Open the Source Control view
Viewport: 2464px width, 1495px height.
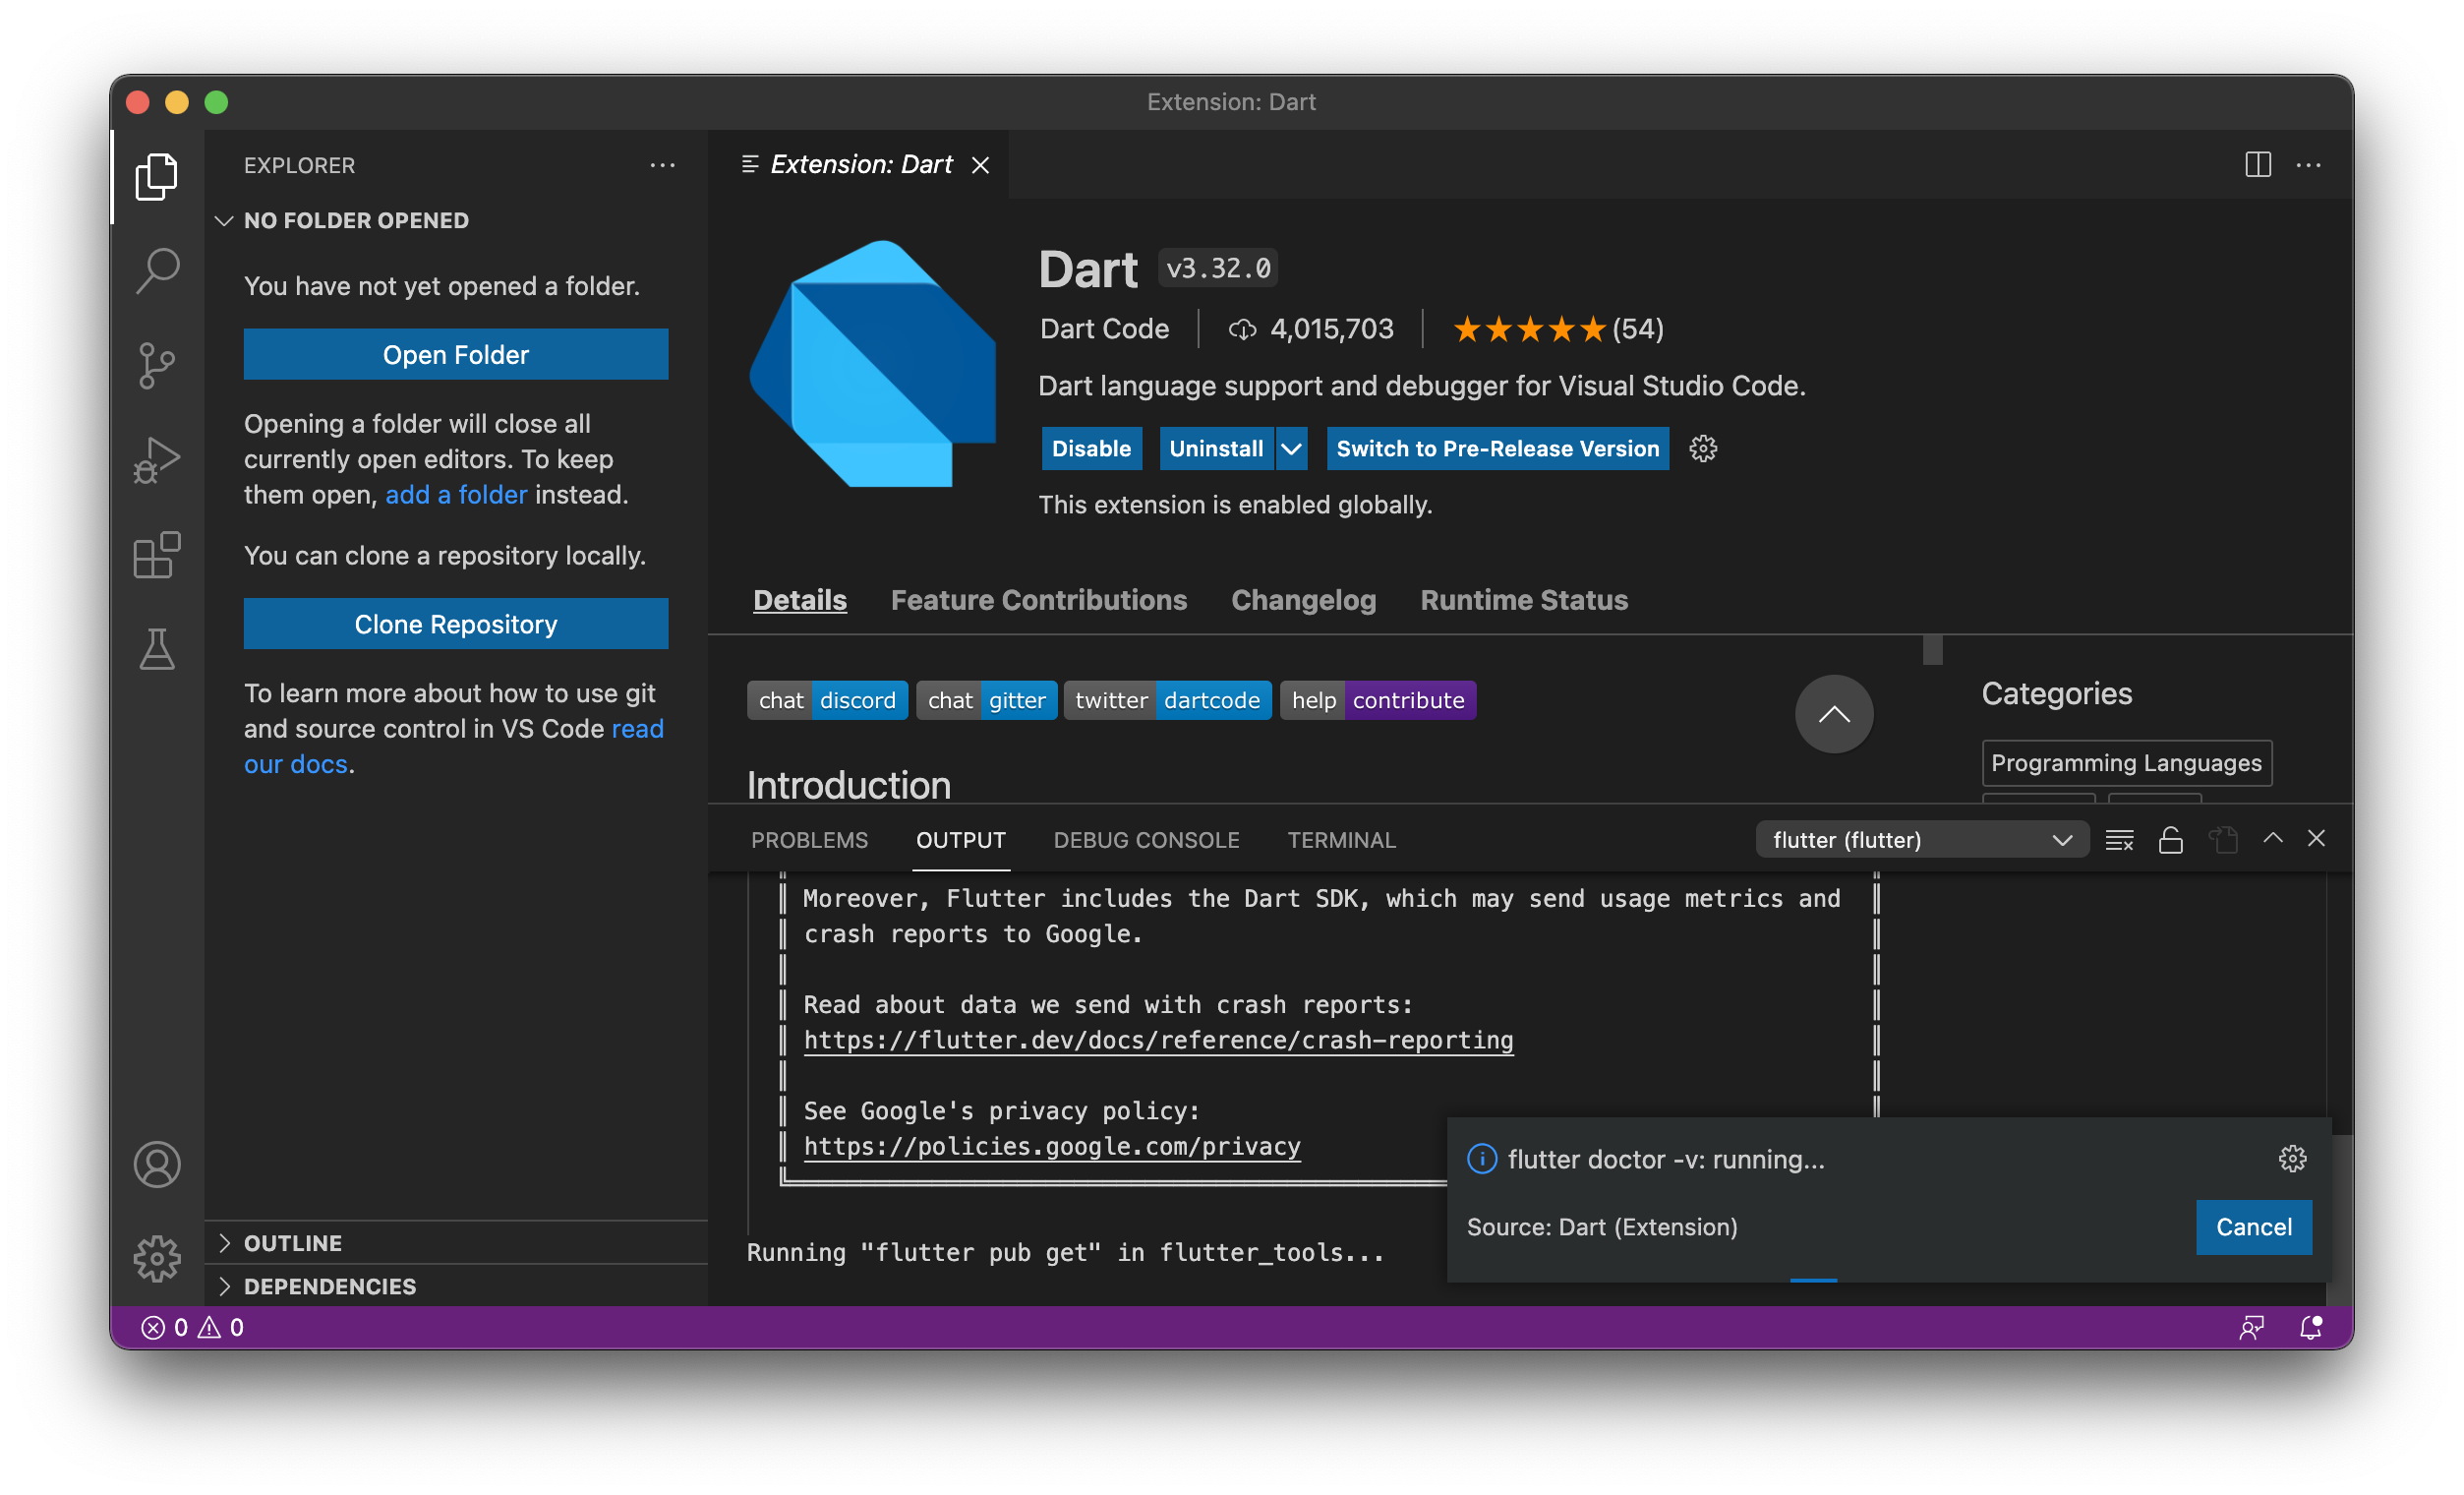pyautogui.click(x=157, y=365)
